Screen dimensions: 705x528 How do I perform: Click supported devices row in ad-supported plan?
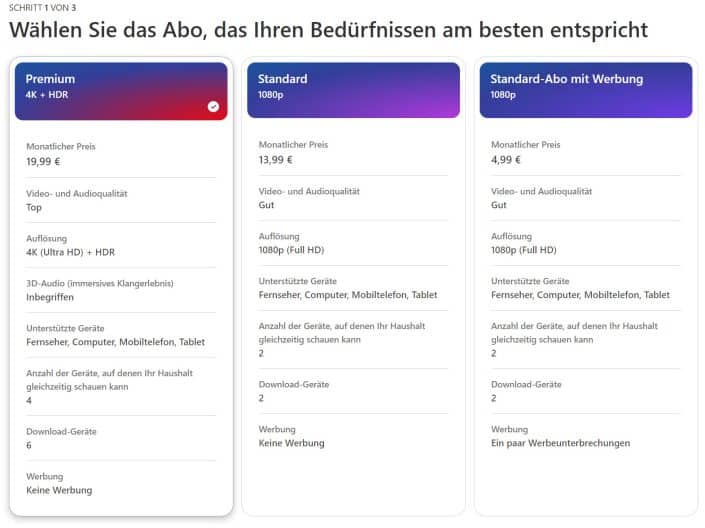click(x=586, y=288)
